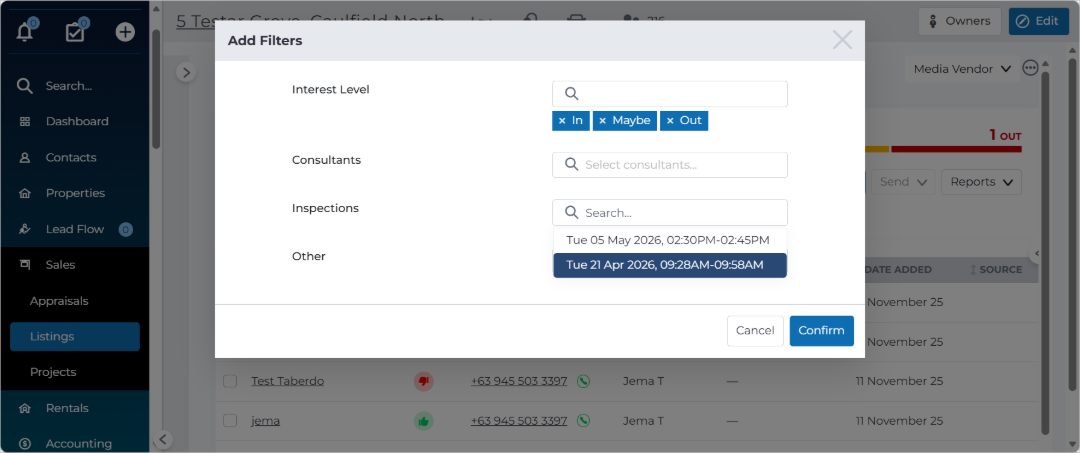Image resolution: width=1080 pixels, height=453 pixels.
Task: Choose inspection Tue 05 May 2026, 02:30PM-02:45PM
Action: (669, 240)
